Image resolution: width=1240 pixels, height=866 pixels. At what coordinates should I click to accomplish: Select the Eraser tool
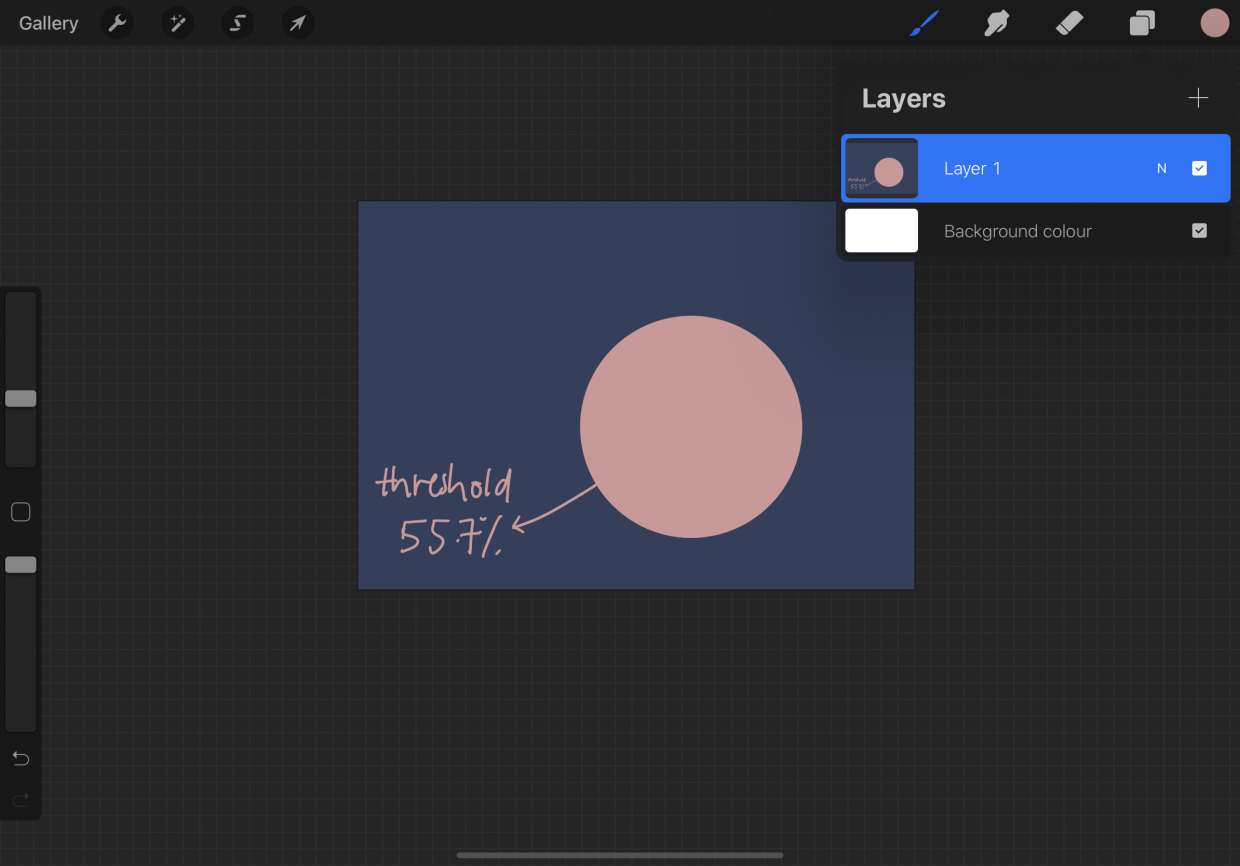(x=1069, y=23)
